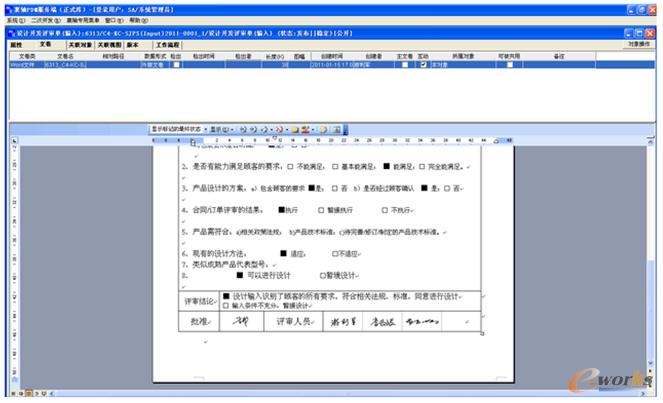Click the Accept Change icon
The width and height of the screenshot is (663, 403).
point(263,130)
